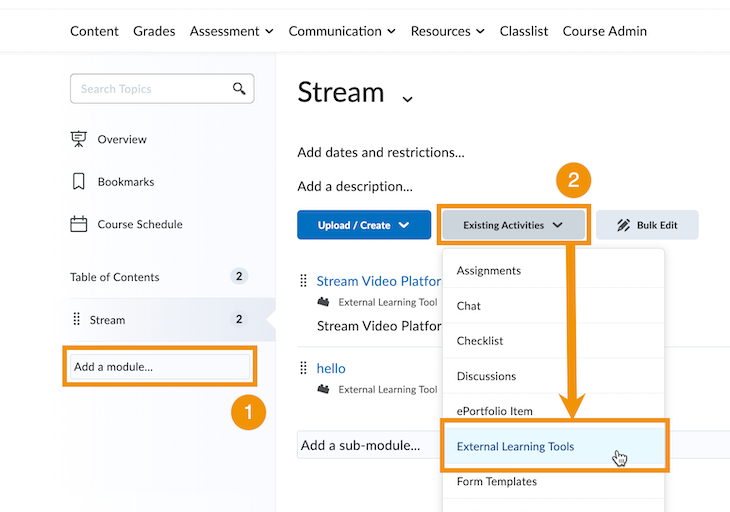
Task: Grab the drag handle beside Stream module
Action: click(77, 320)
